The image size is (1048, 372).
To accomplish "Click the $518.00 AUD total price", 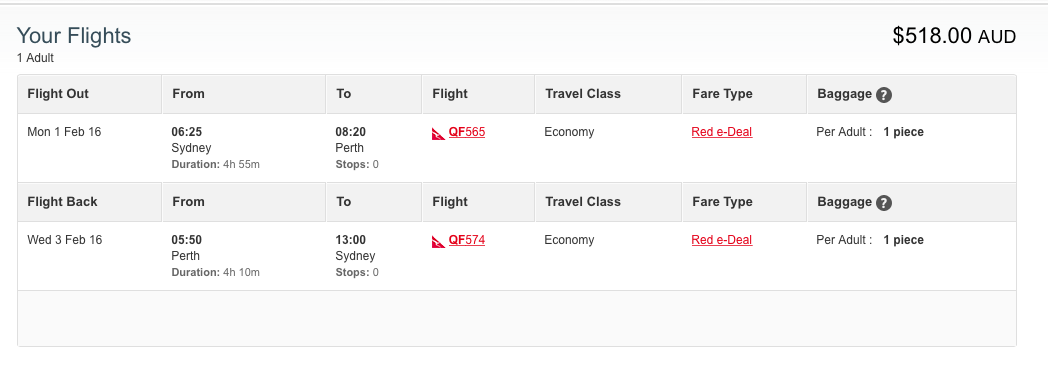I will point(954,36).
